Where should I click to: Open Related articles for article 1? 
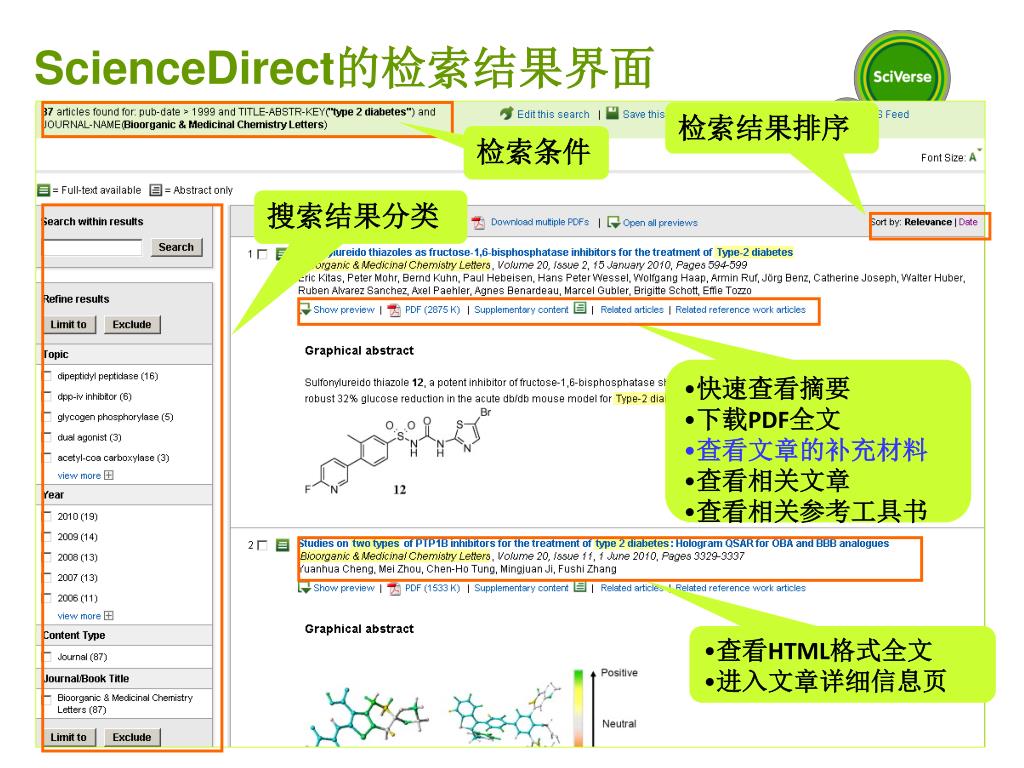point(632,310)
